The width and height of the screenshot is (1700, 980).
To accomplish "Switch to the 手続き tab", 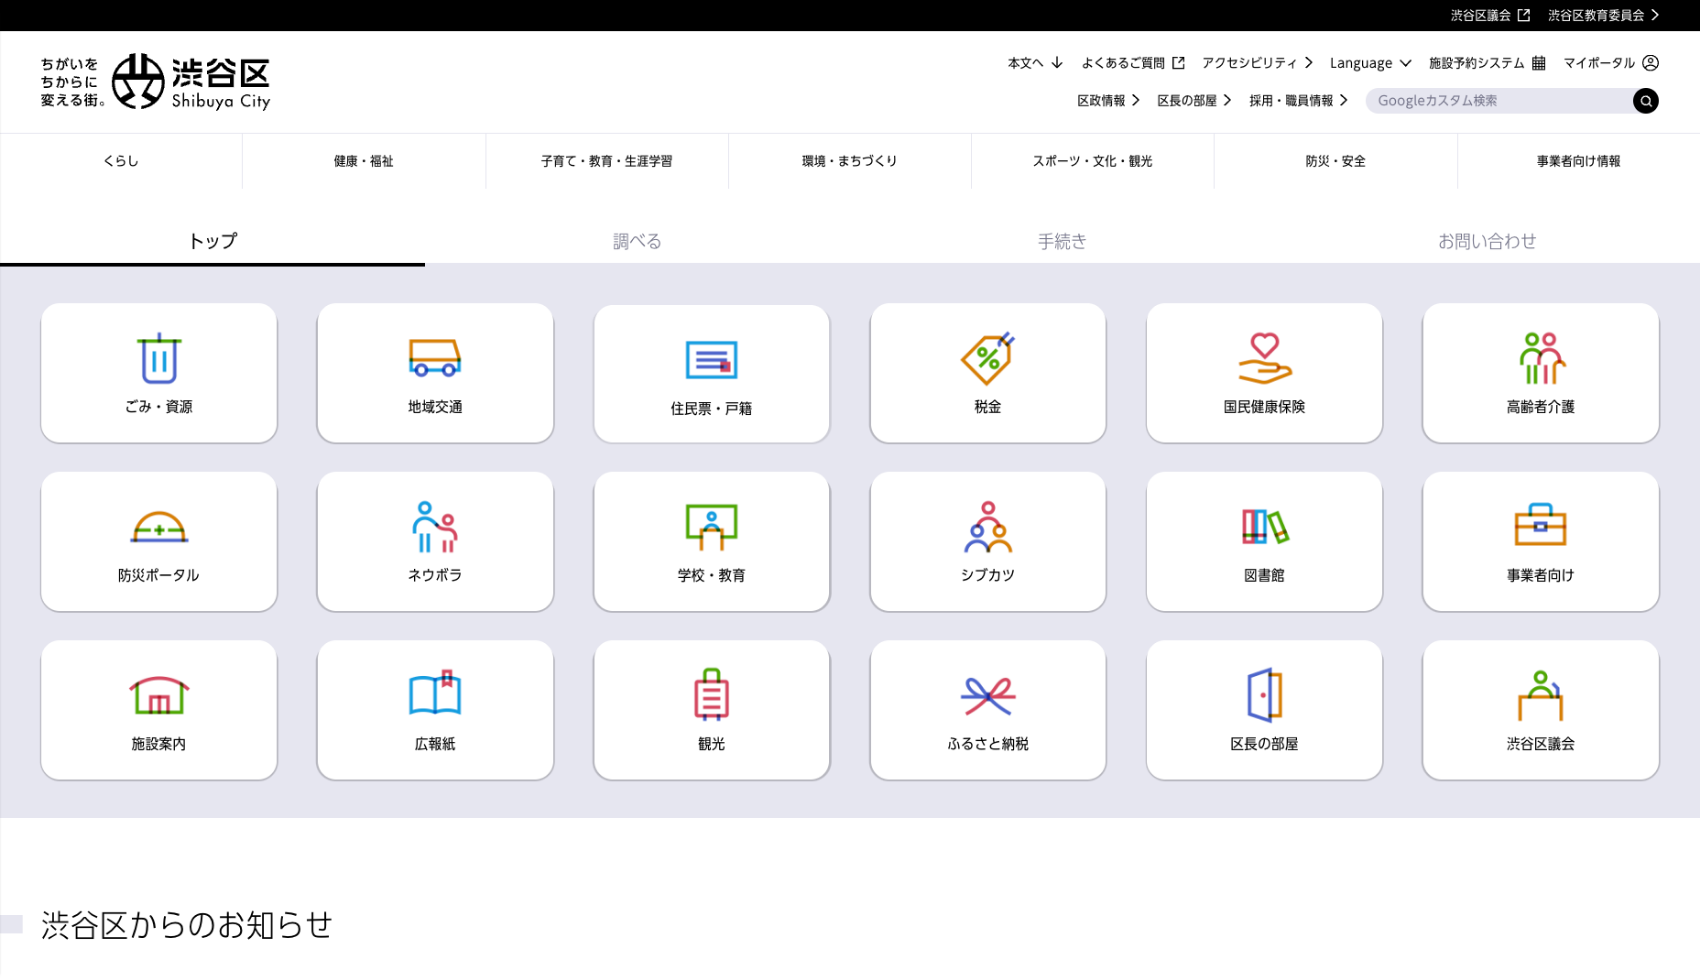I will coord(1062,241).
